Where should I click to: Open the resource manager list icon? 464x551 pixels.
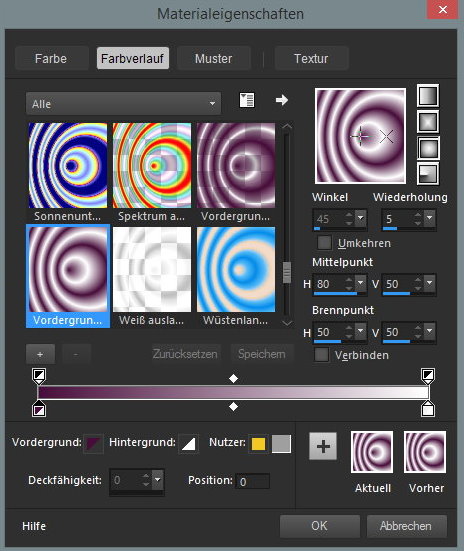(247, 101)
